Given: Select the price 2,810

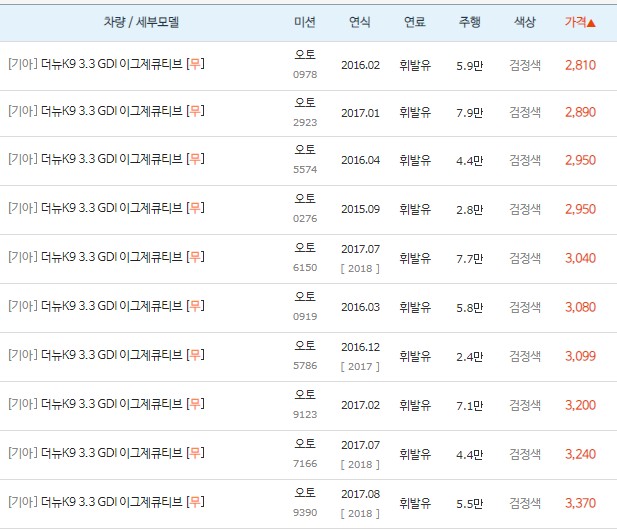Looking at the screenshot, I should [x=580, y=65].
